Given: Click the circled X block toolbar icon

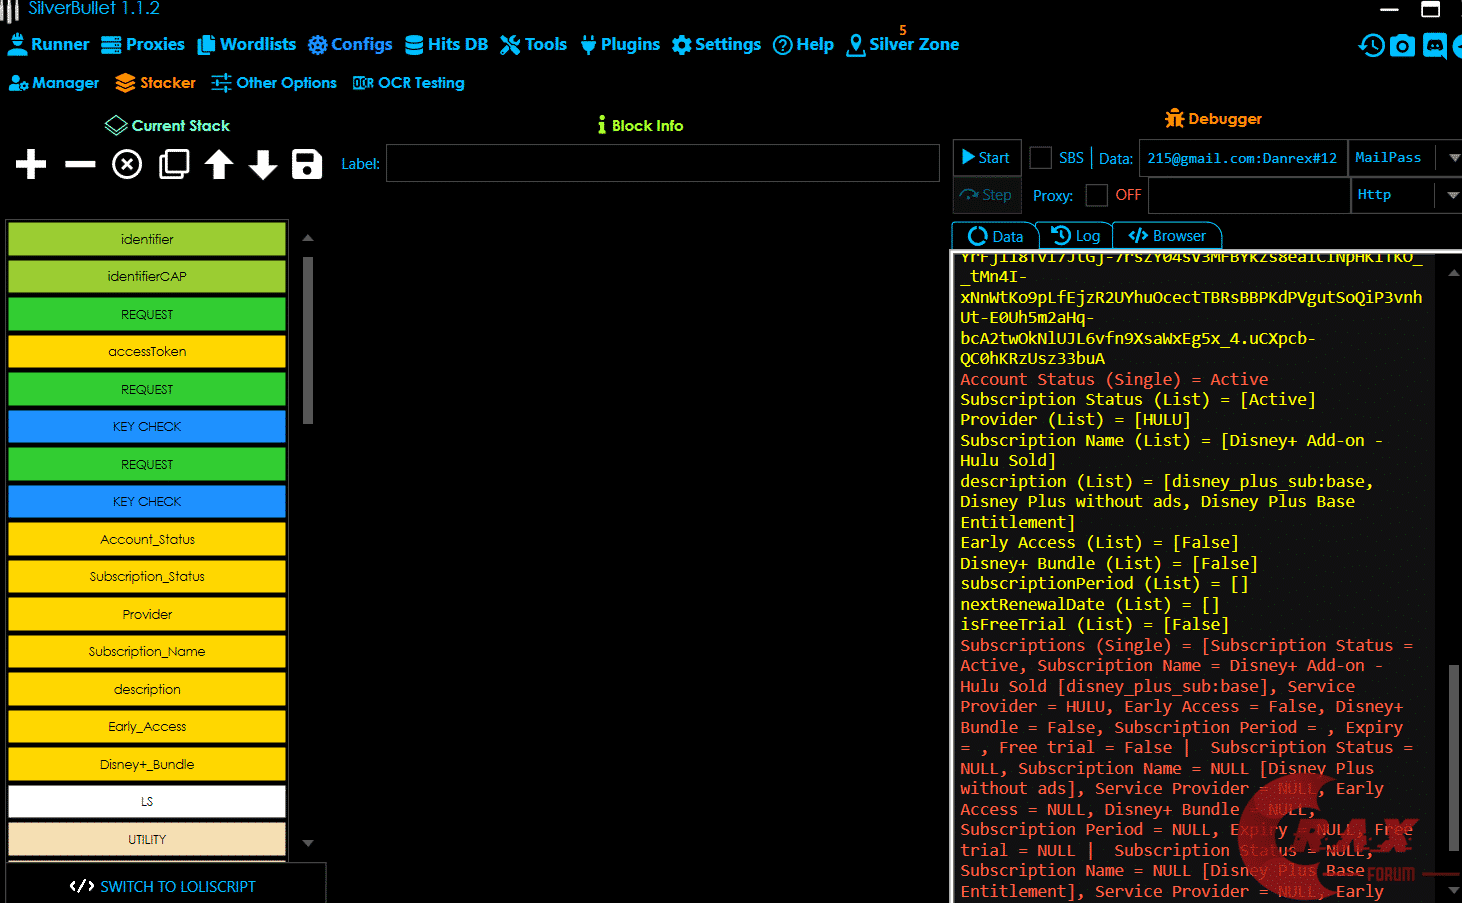Looking at the screenshot, I should [x=127, y=164].
